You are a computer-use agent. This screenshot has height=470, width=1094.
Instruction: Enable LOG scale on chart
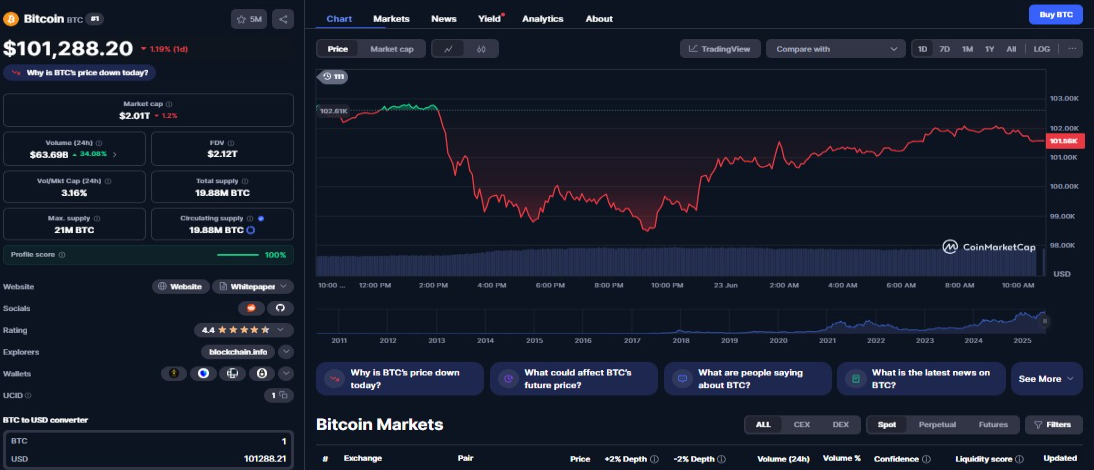pos(1042,49)
